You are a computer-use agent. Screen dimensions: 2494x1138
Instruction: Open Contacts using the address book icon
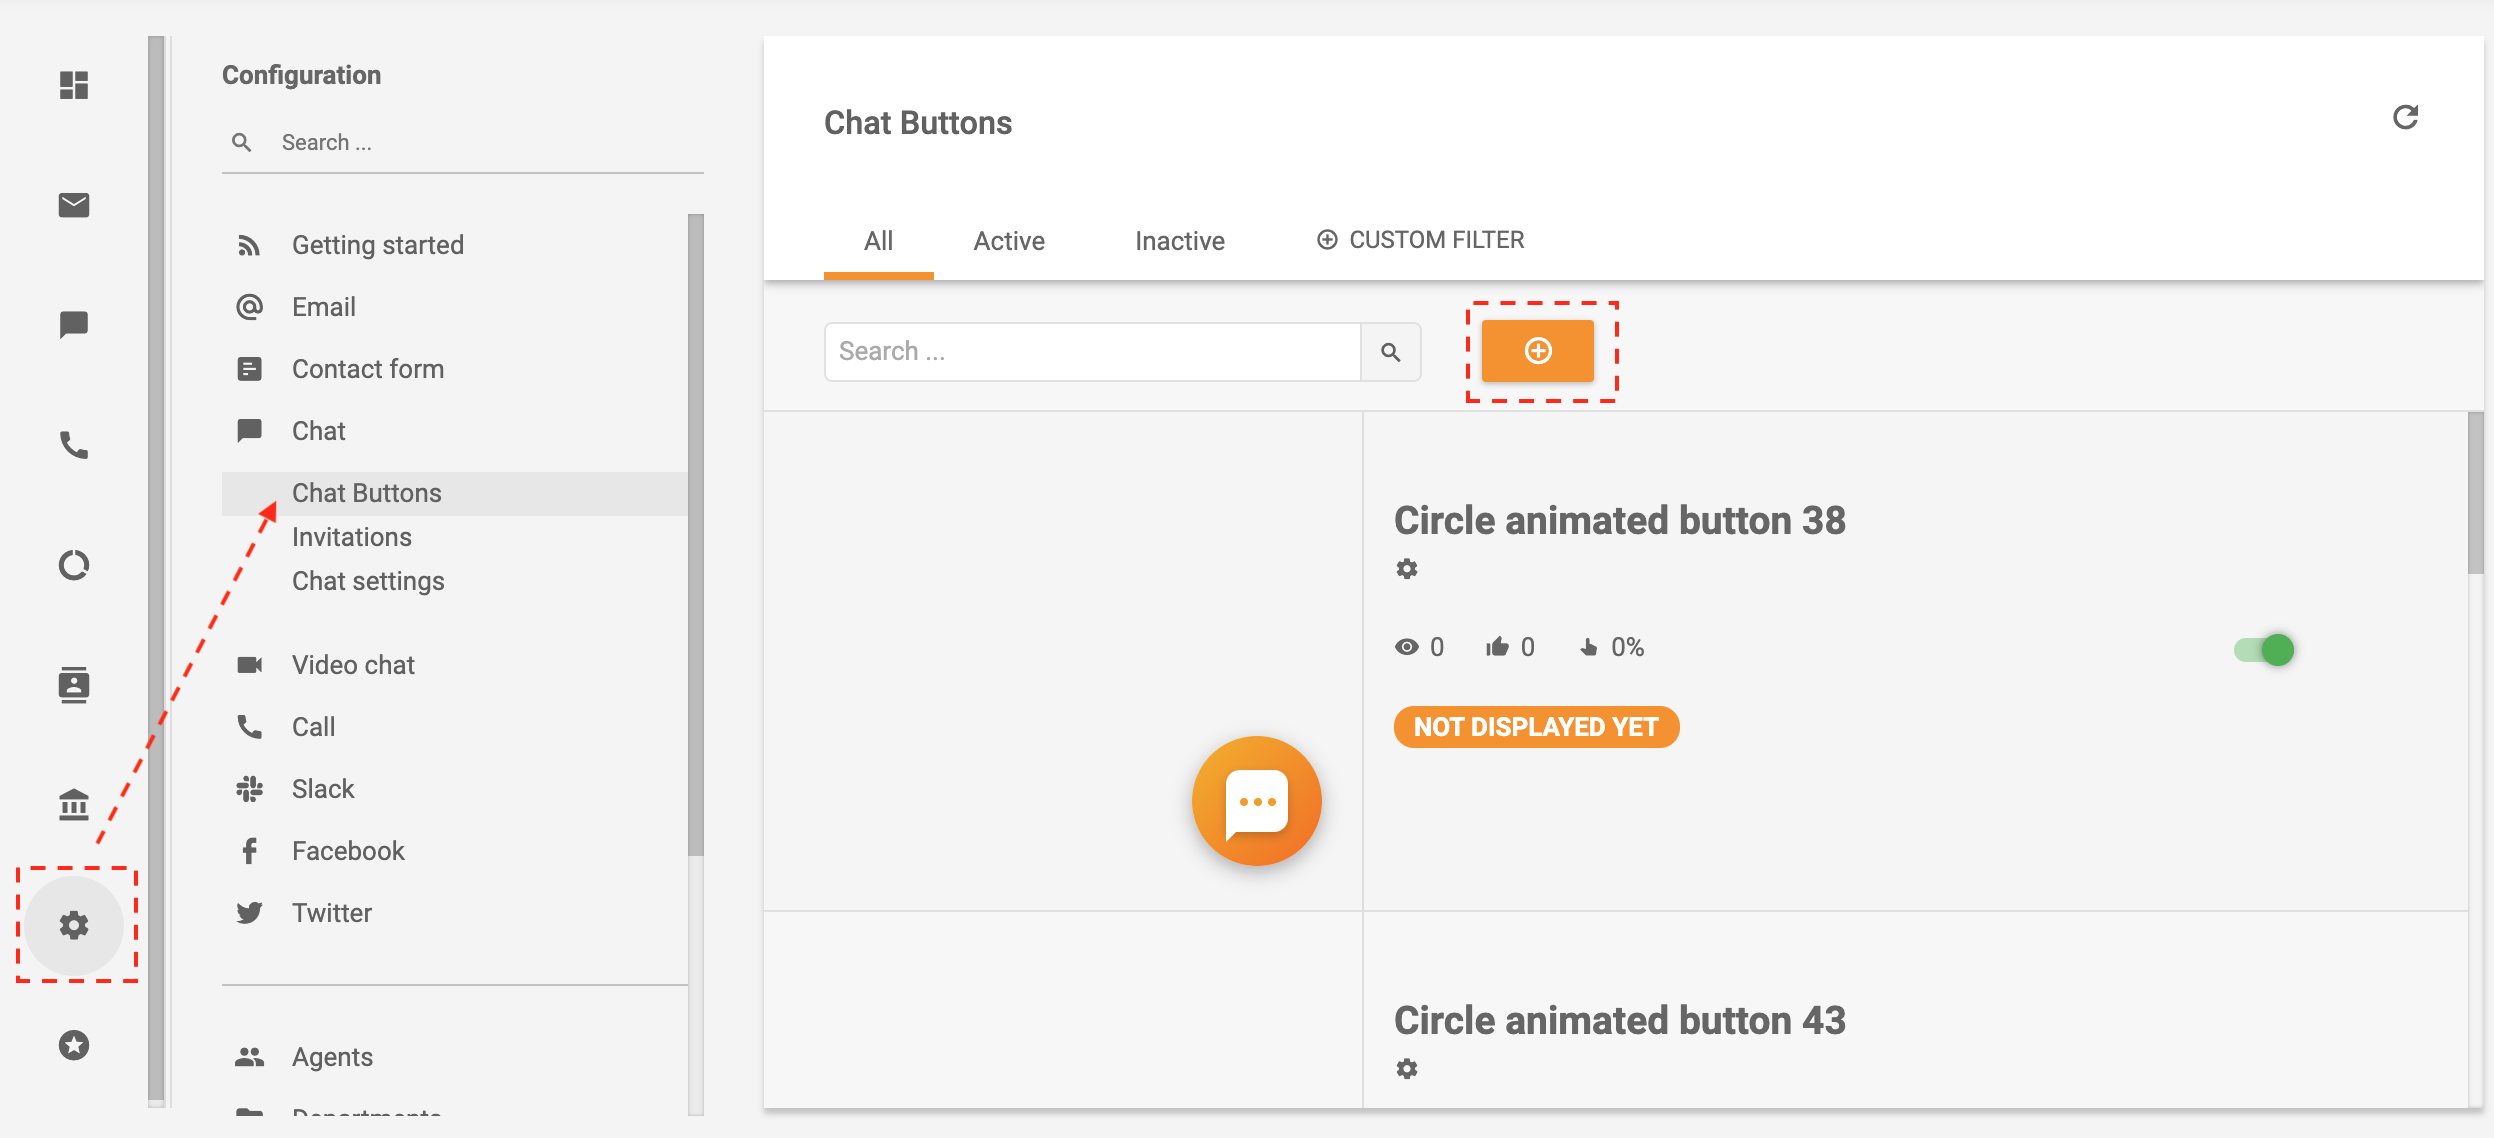tap(74, 685)
